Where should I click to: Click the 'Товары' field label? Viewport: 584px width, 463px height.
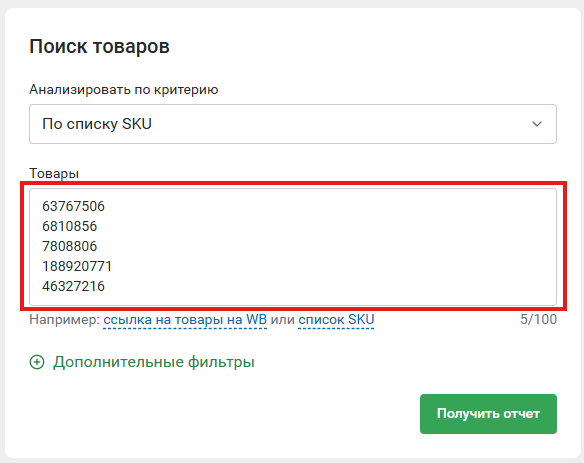click(54, 173)
